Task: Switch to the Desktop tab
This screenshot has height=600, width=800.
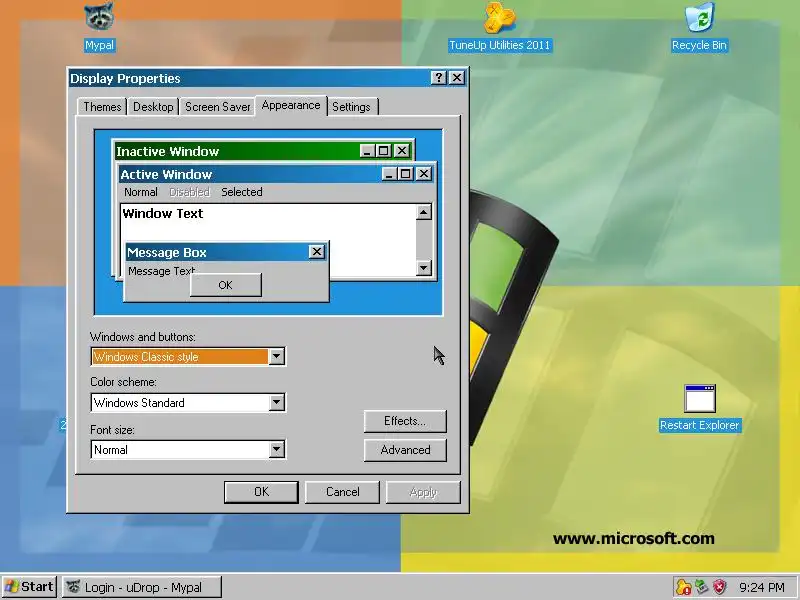Action: pyautogui.click(x=153, y=107)
